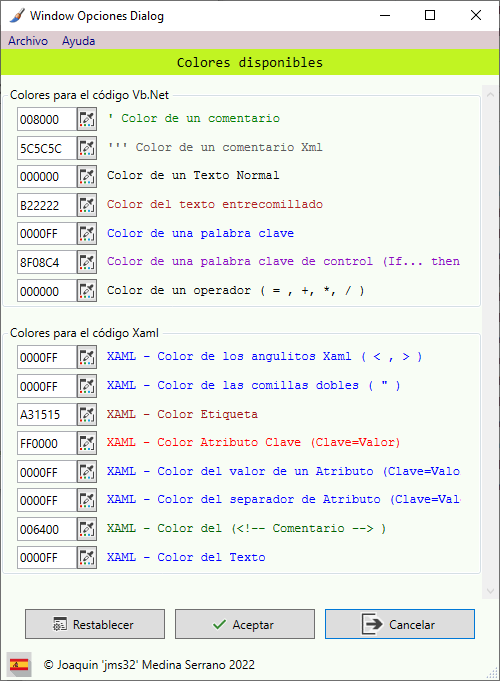Click the Cancelar button

[400, 624]
